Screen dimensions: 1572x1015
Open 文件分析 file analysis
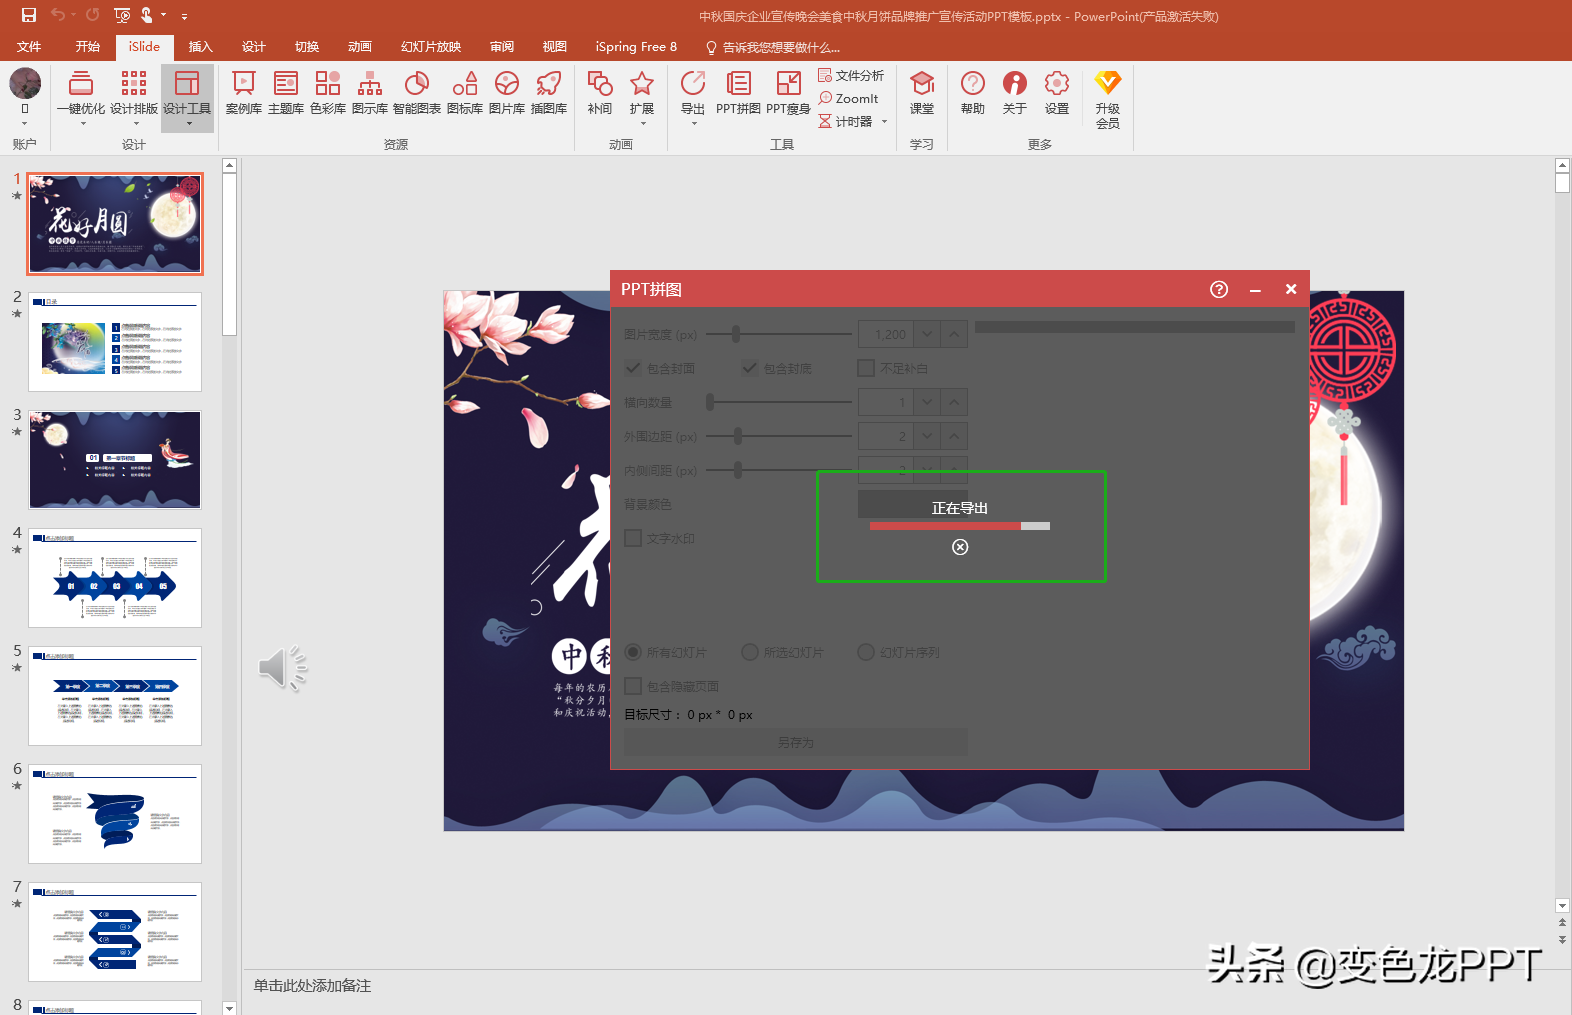coord(851,76)
